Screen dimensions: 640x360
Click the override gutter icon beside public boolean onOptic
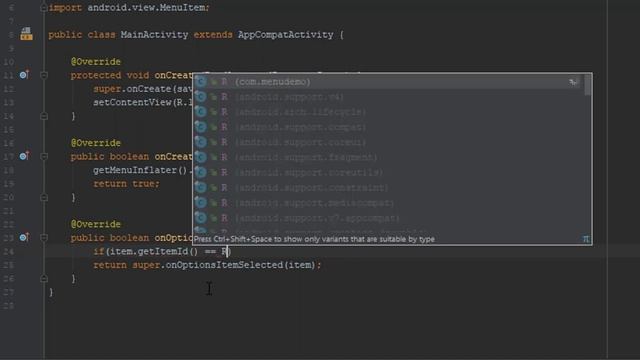(x=24, y=237)
